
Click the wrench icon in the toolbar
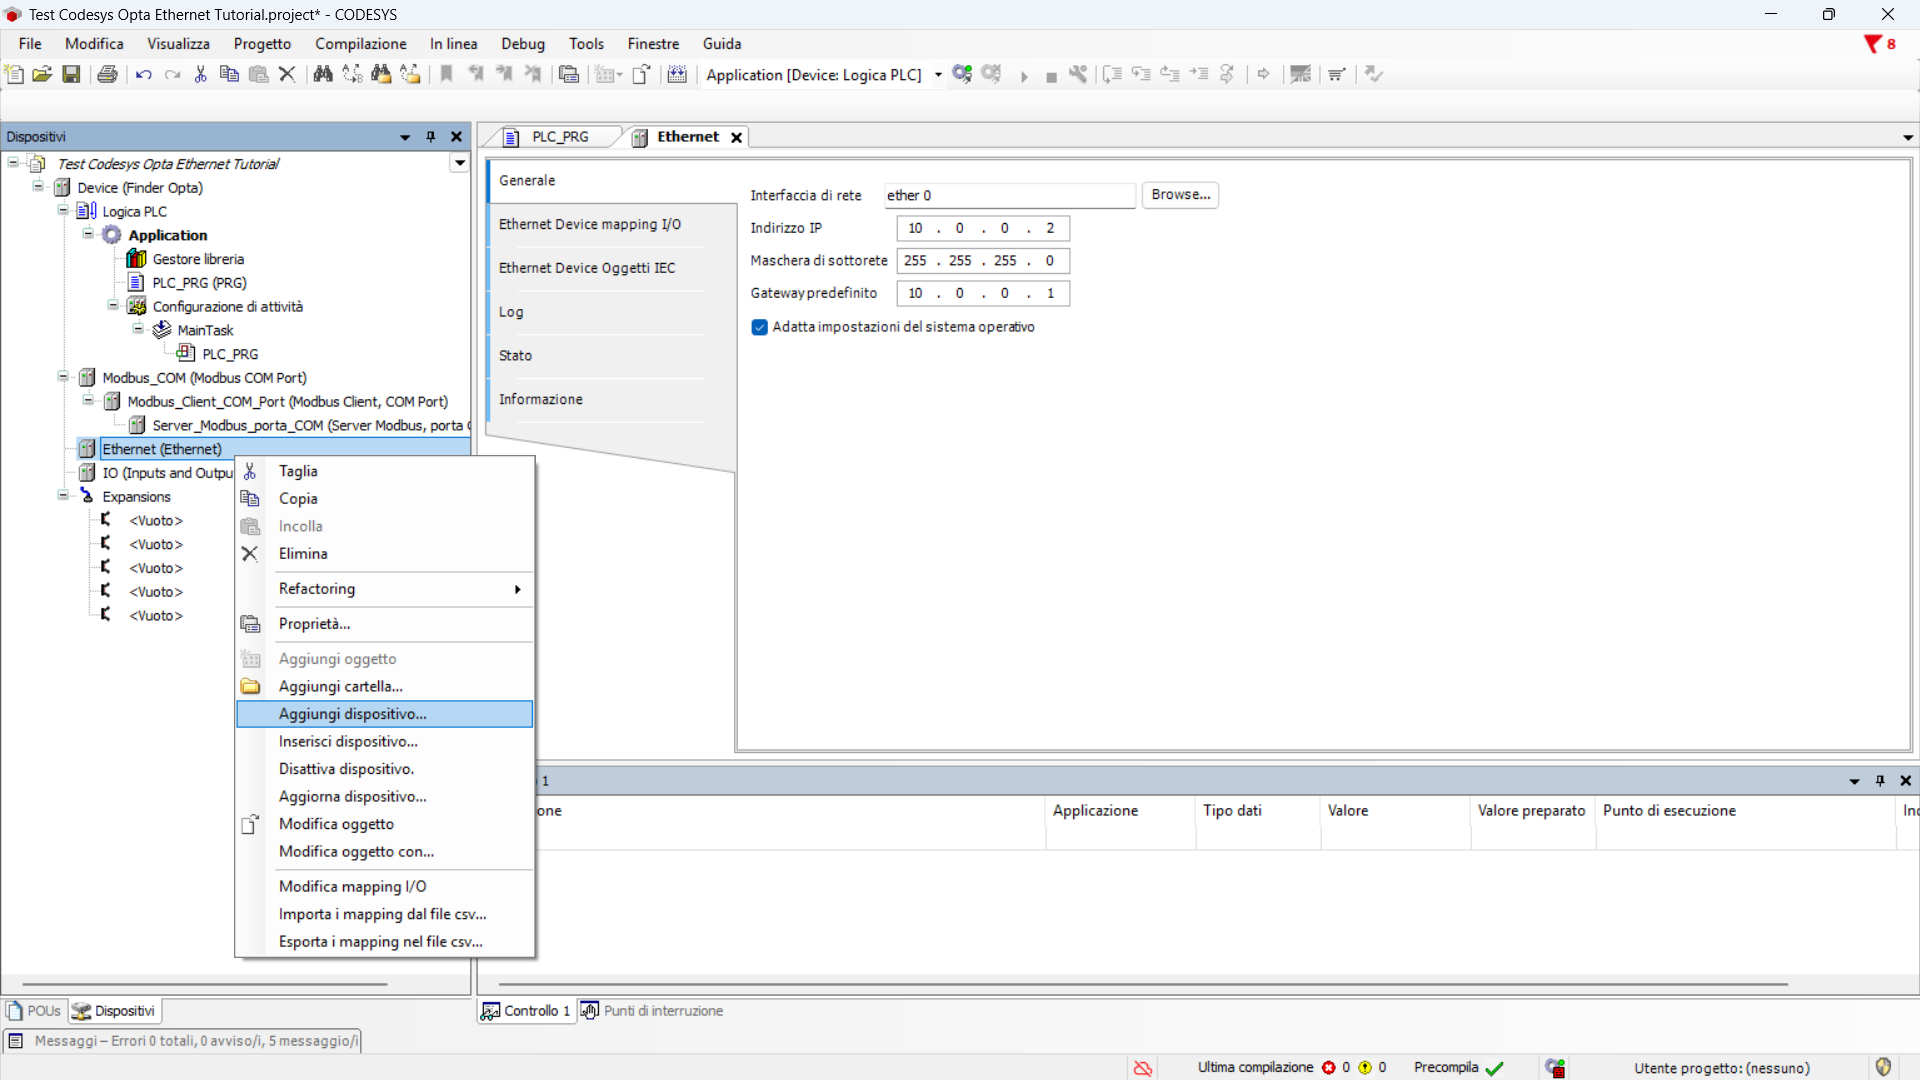coord(1078,74)
